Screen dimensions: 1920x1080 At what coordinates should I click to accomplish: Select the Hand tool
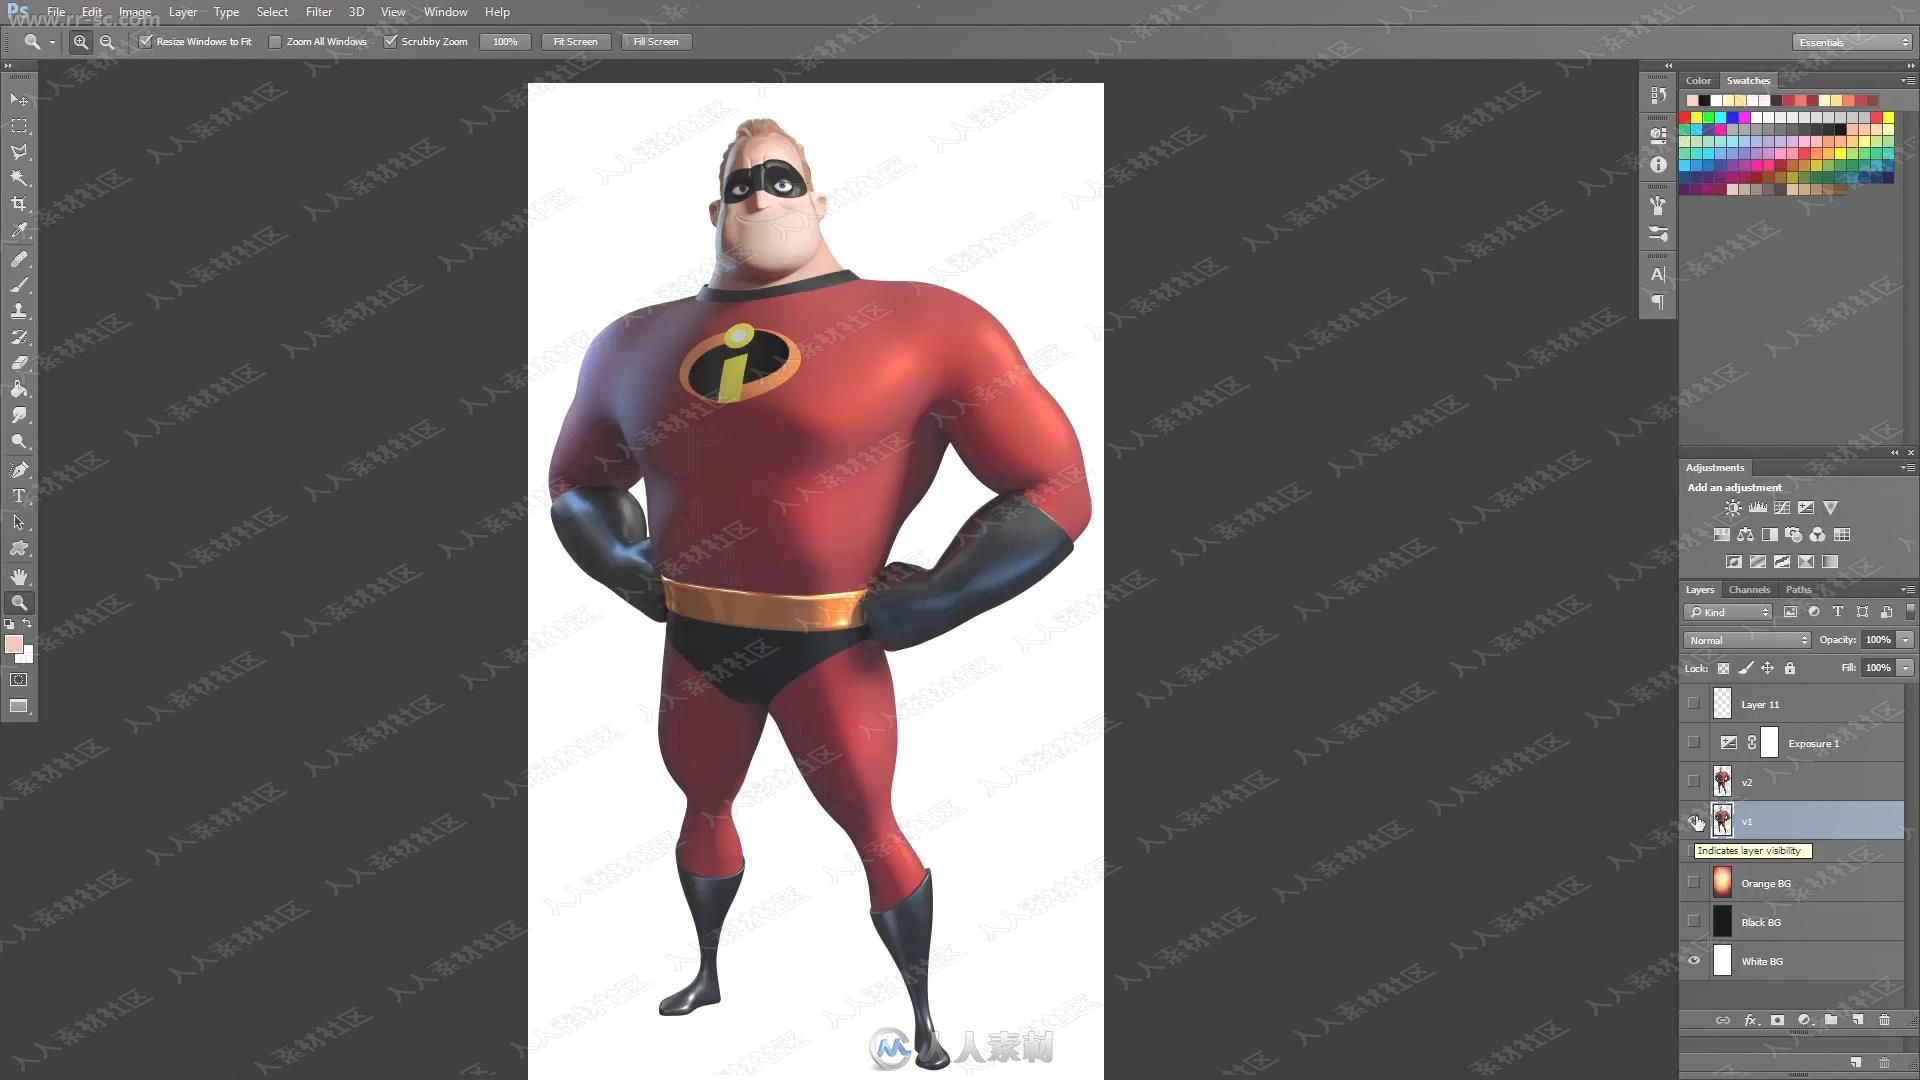click(19, 577)
